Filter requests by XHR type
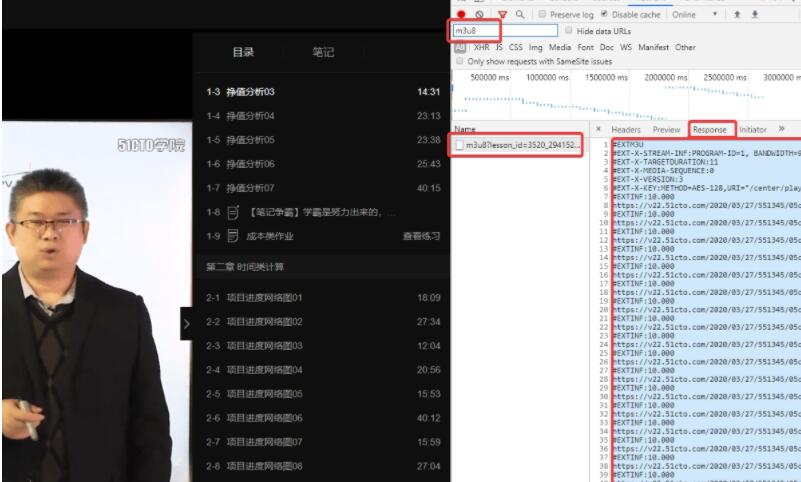The image size is (801, 482). pos(481,47)
